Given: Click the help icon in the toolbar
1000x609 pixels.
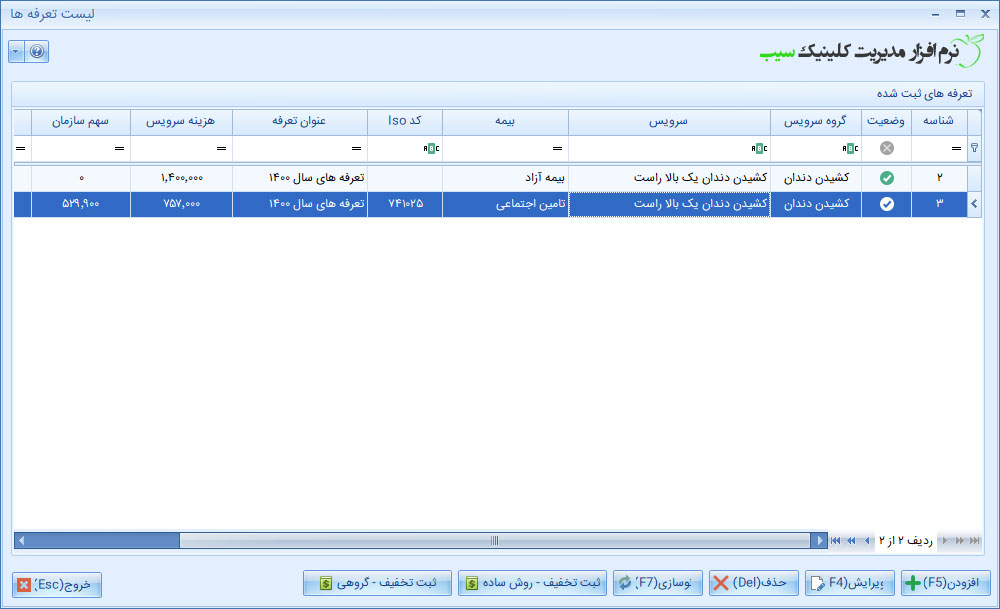Looking at the screenshot, I should tap(37, 51).
